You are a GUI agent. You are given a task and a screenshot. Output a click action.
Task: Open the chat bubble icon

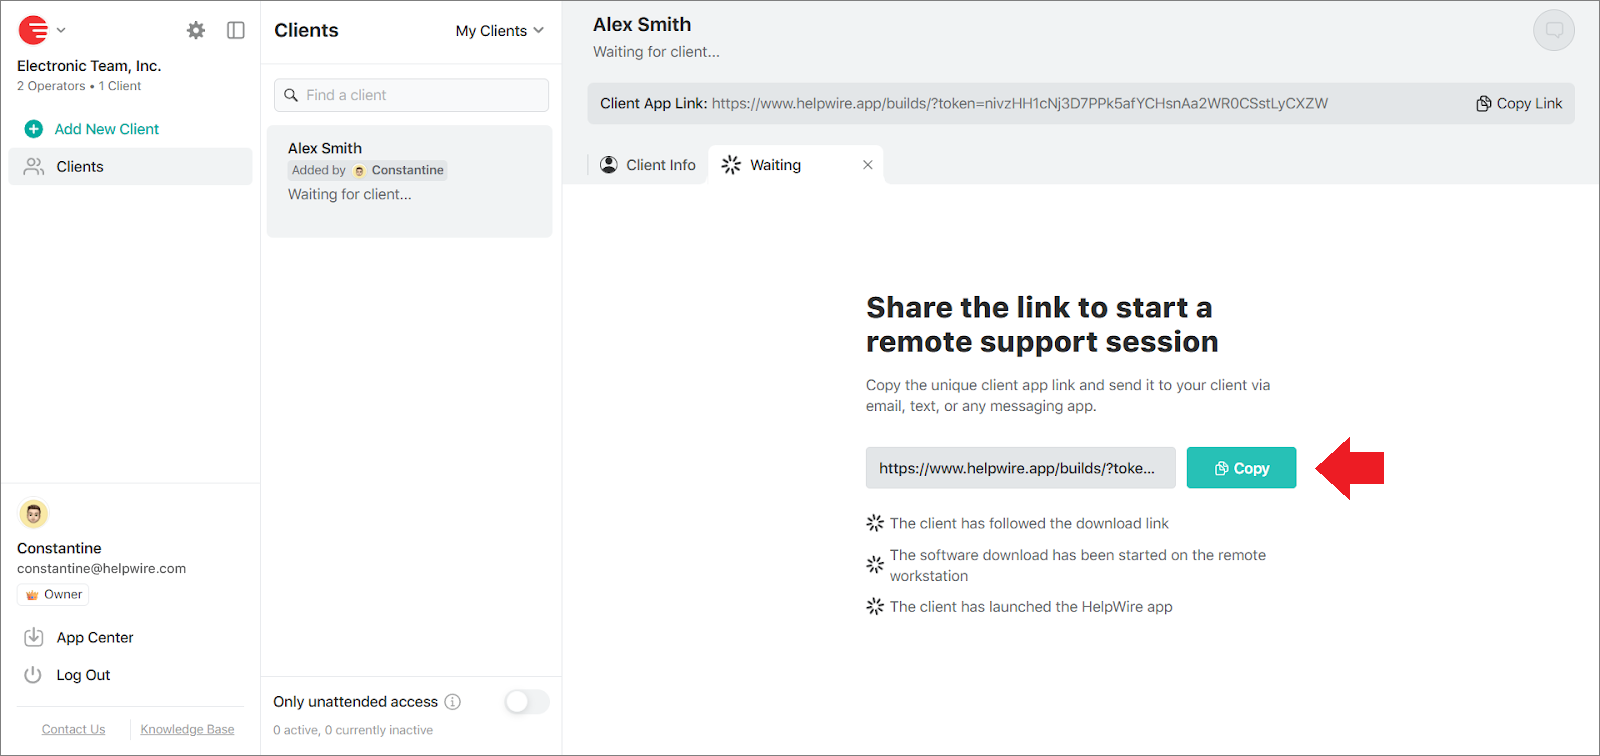coord(1554,30)
